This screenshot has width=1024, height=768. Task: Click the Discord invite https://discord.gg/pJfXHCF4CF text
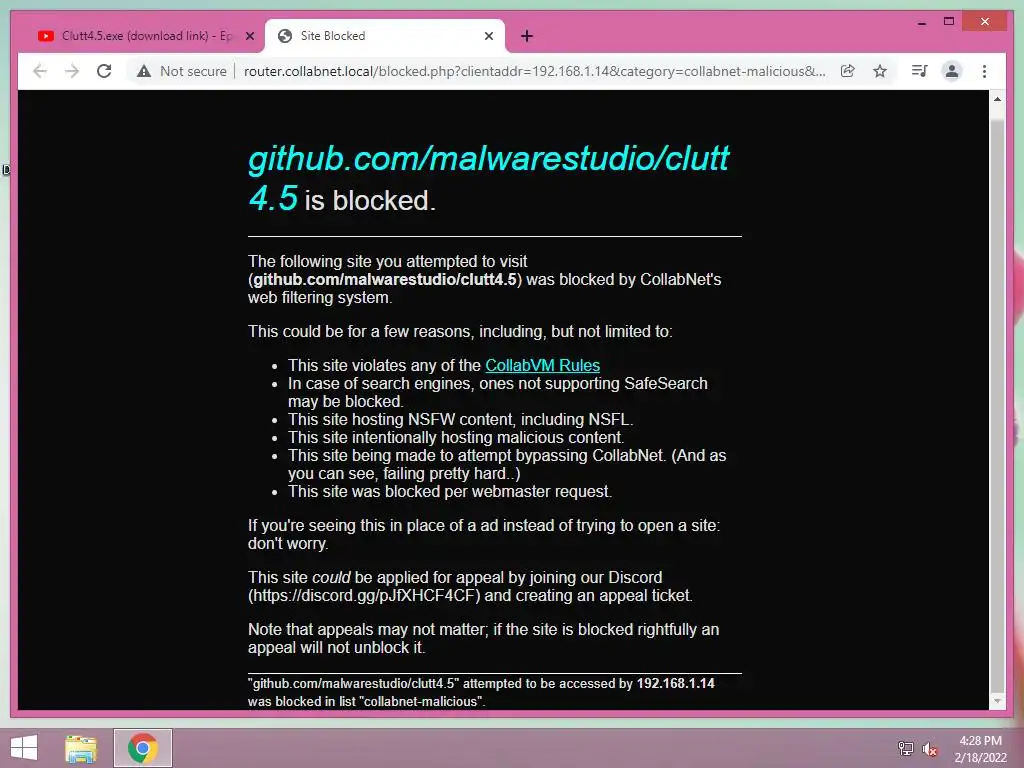tap(364, 596)
